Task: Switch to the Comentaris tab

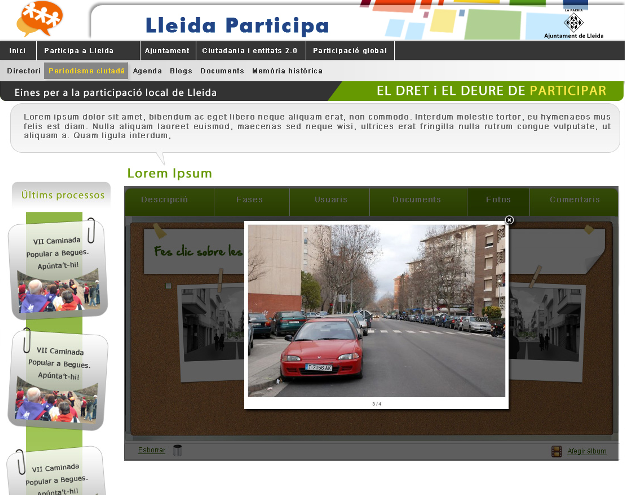Action: 574,202
